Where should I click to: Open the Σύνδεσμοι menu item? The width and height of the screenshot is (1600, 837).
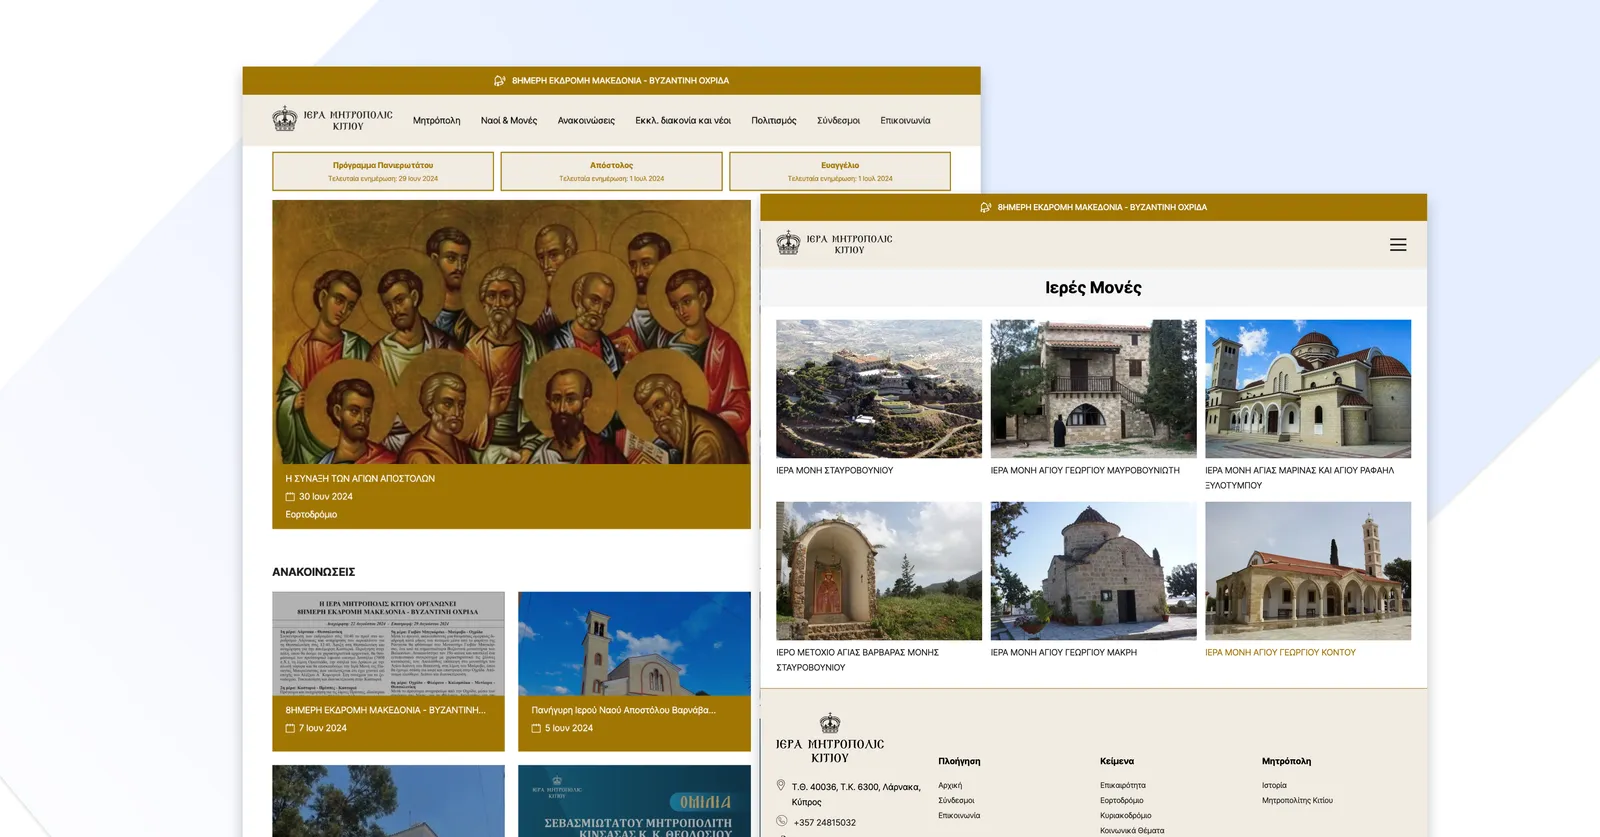pos(838,121)
